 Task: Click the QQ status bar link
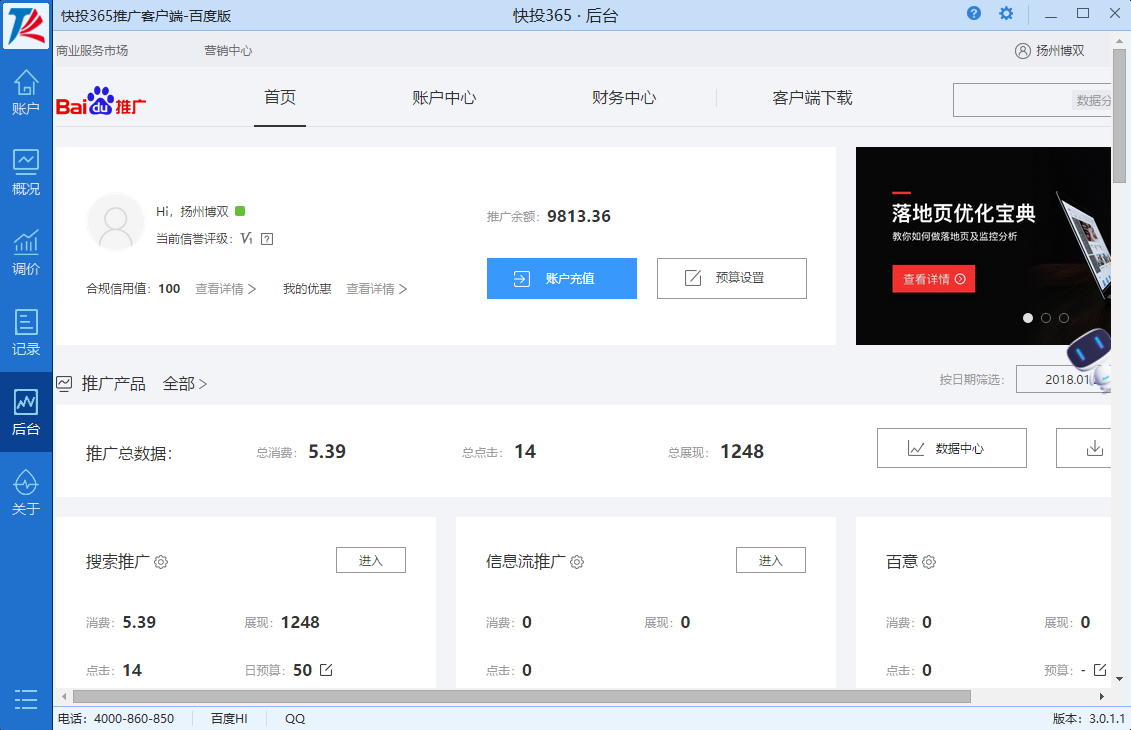pyautogui.click(x=294, y=718)
